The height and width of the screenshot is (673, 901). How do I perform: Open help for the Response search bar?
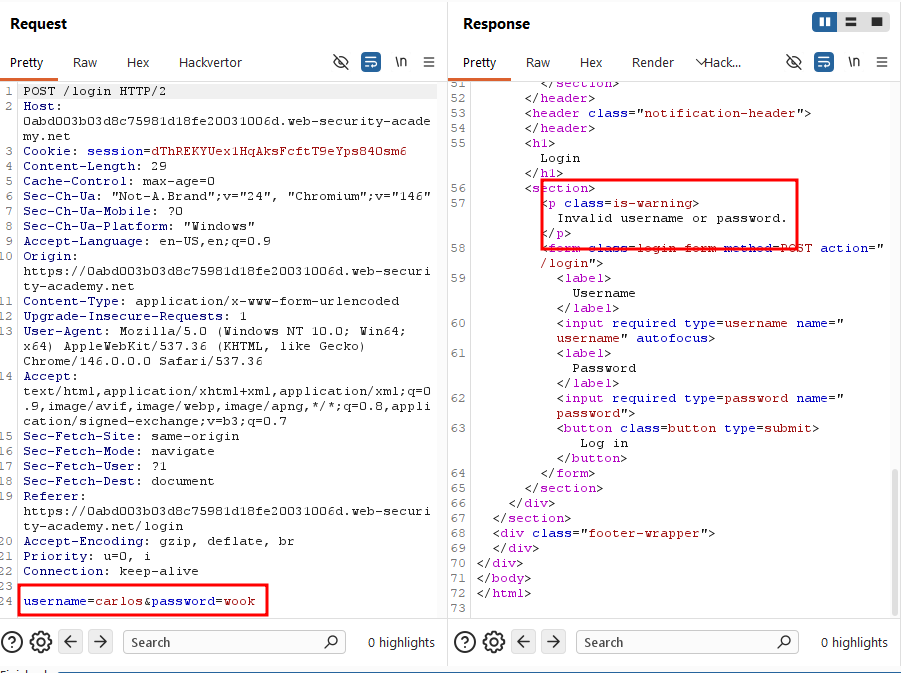(465, 642)
